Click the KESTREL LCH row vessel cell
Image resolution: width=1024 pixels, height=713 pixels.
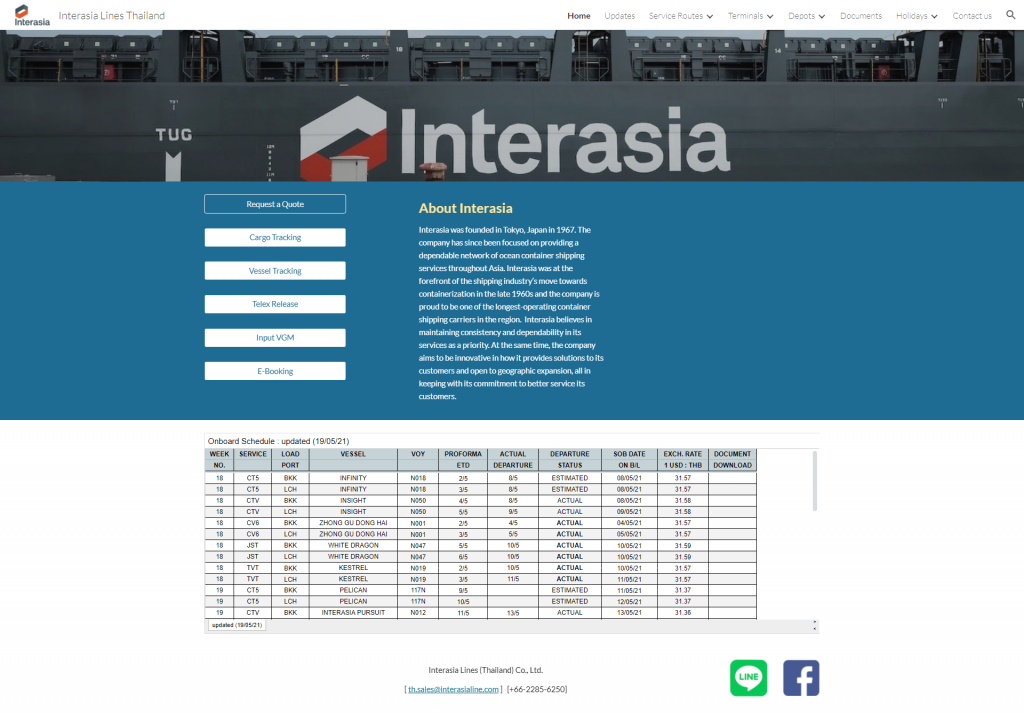coord(353,578)
